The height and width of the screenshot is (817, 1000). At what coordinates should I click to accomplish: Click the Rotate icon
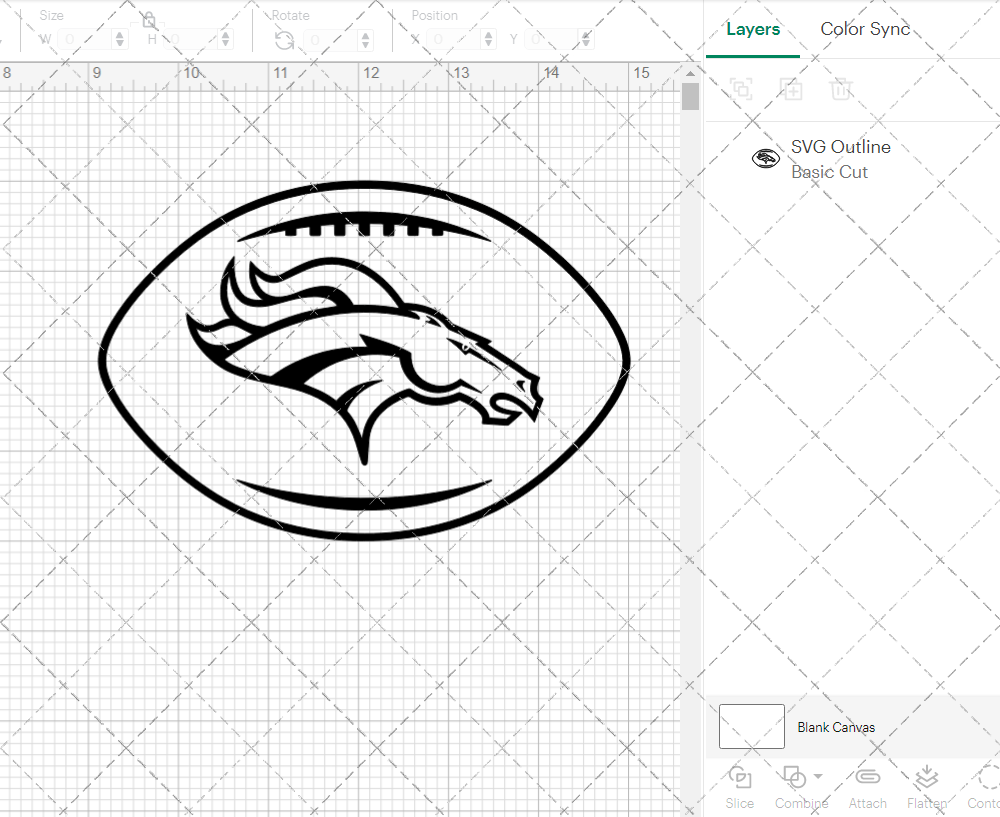(284, 40)
